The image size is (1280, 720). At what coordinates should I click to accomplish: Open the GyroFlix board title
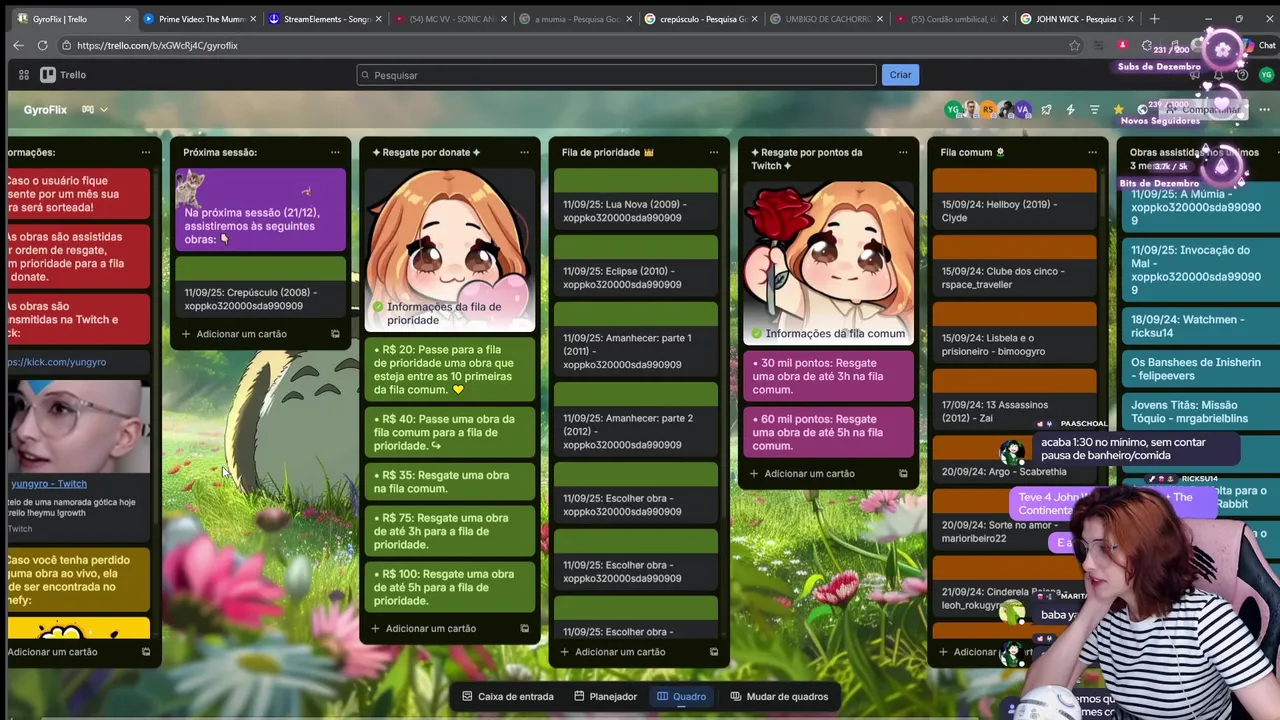pos(45,110)
